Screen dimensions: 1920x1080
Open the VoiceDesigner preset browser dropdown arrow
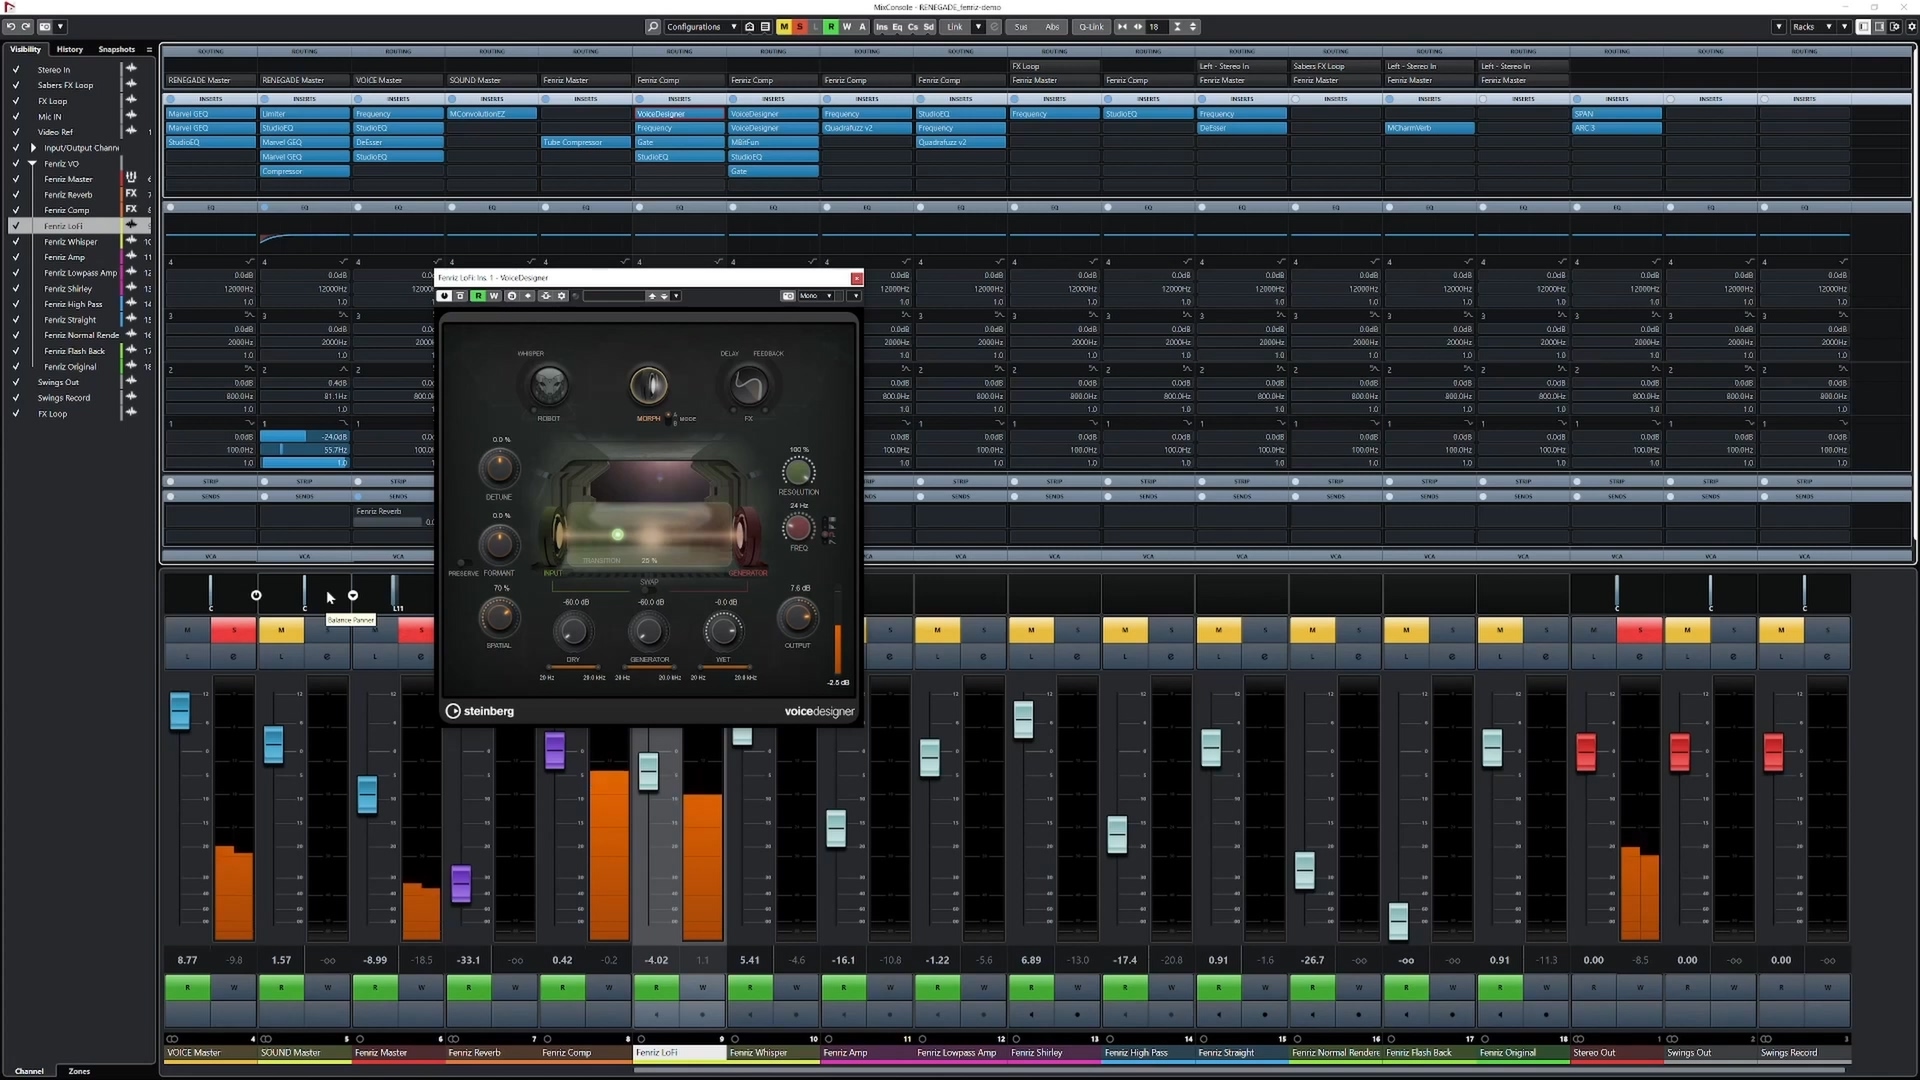pyautogui.click(x=676, y=296)
